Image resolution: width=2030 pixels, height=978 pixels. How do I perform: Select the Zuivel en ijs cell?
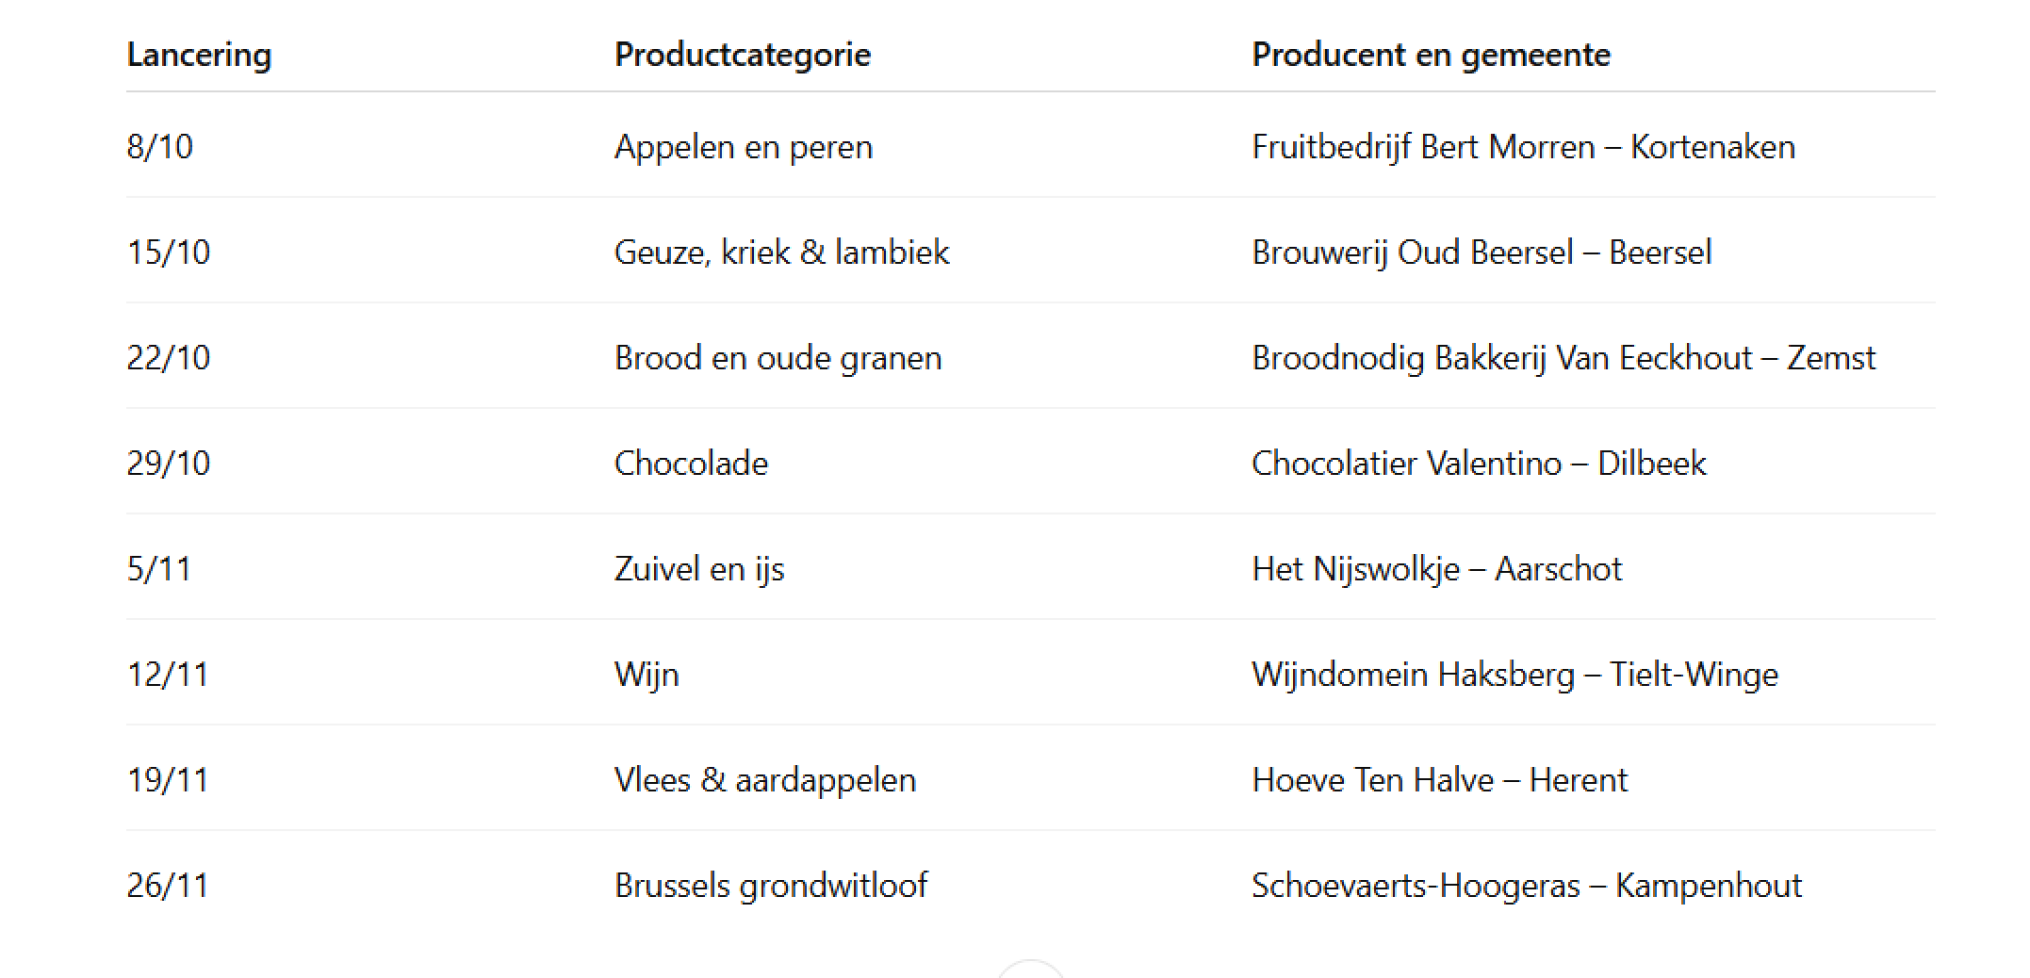click(x=699, y=569)
